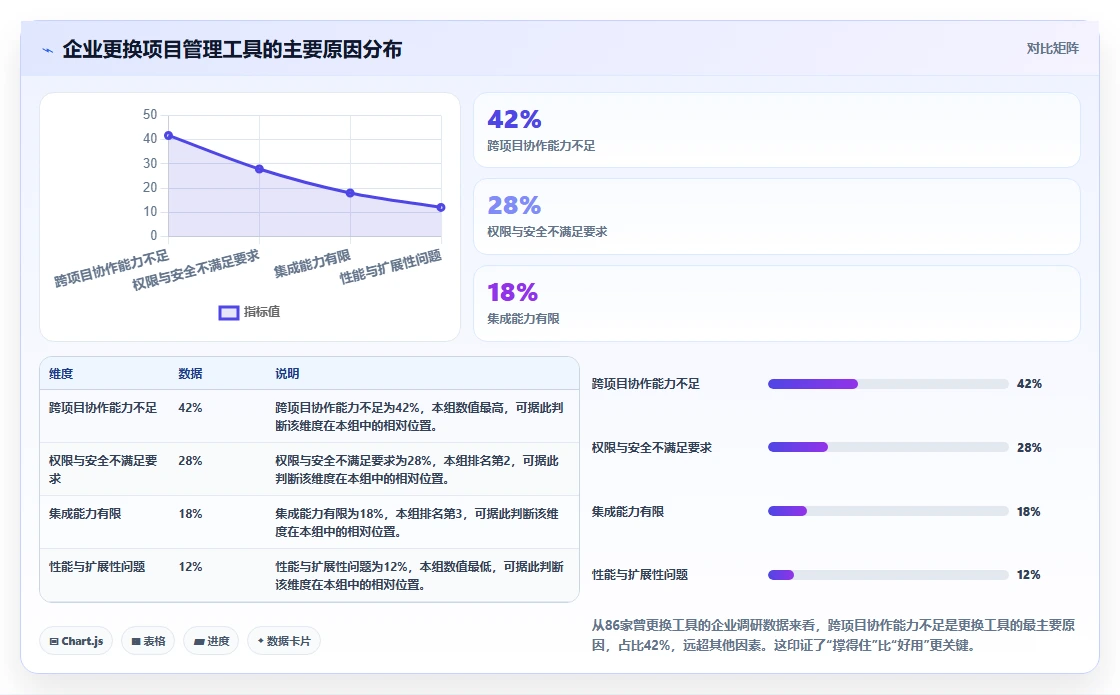
Task: Click the 维度 column header
Action: (61, 374)
